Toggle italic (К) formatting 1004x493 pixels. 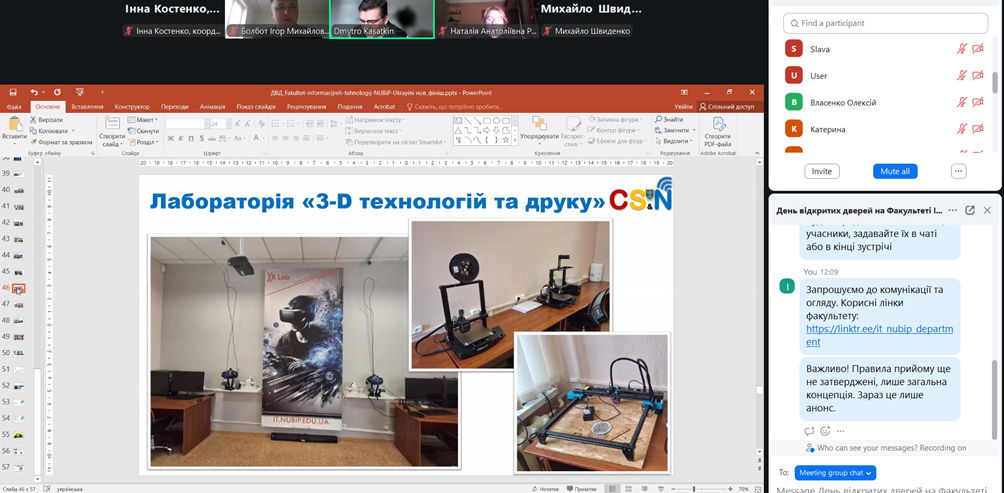click(182, 138)
